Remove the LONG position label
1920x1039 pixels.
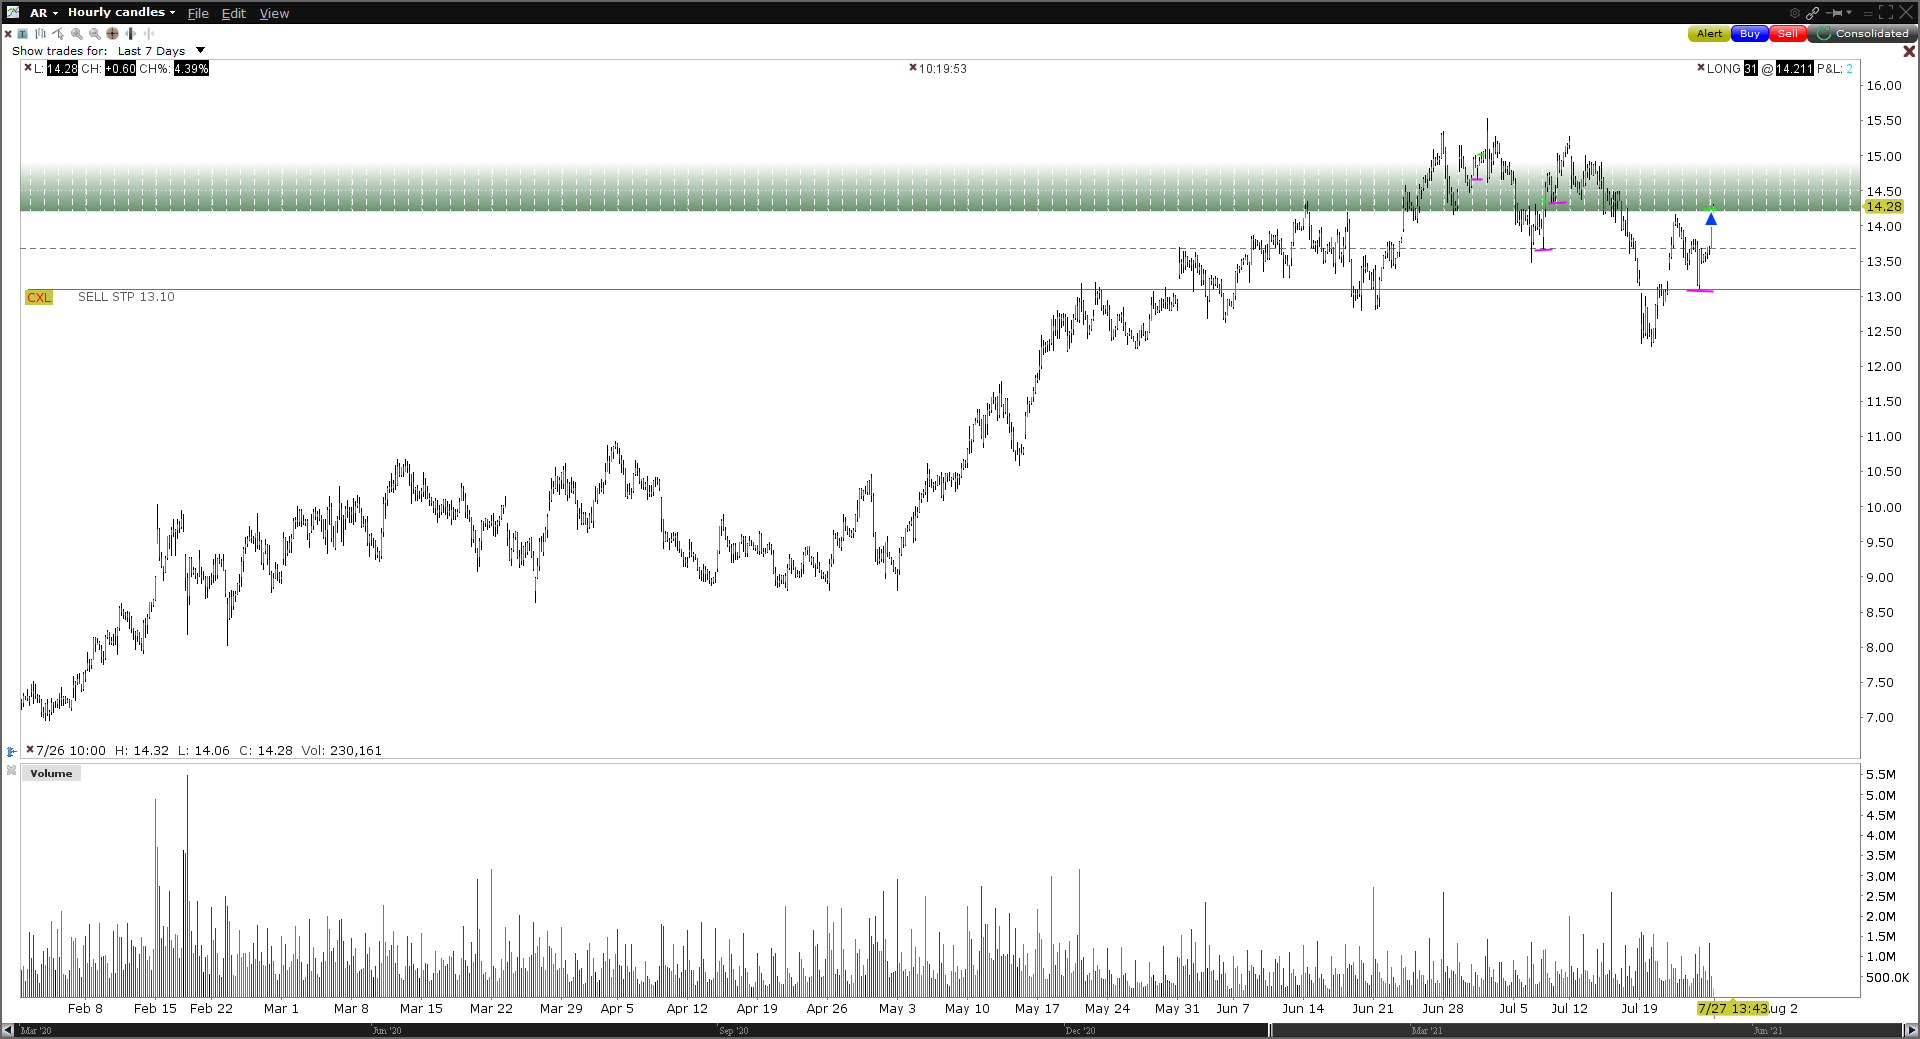pyautogui.click(x=1701, y=68)
